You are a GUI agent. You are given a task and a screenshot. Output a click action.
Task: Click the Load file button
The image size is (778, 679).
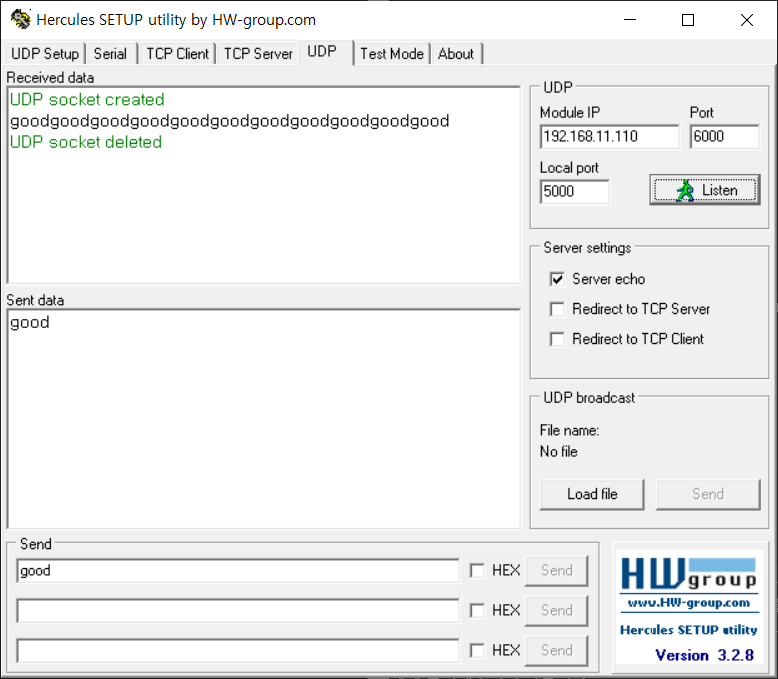pyautogui.click(x=592, y=494)
